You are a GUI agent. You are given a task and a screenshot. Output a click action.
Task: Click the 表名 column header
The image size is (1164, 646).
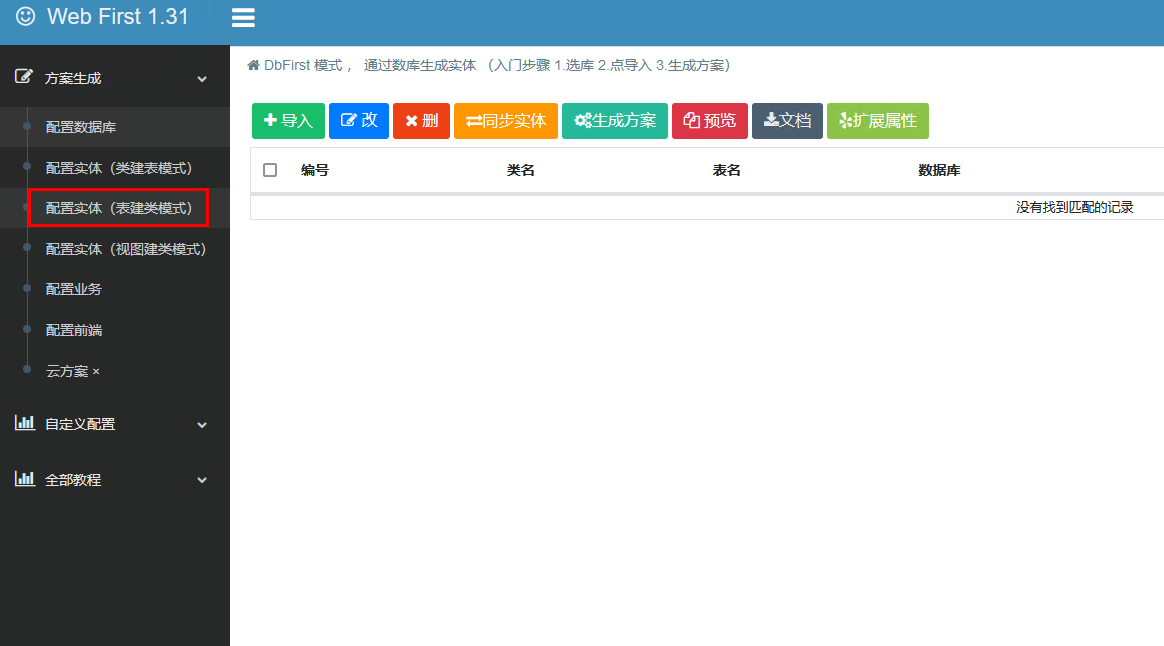(726, 170)
